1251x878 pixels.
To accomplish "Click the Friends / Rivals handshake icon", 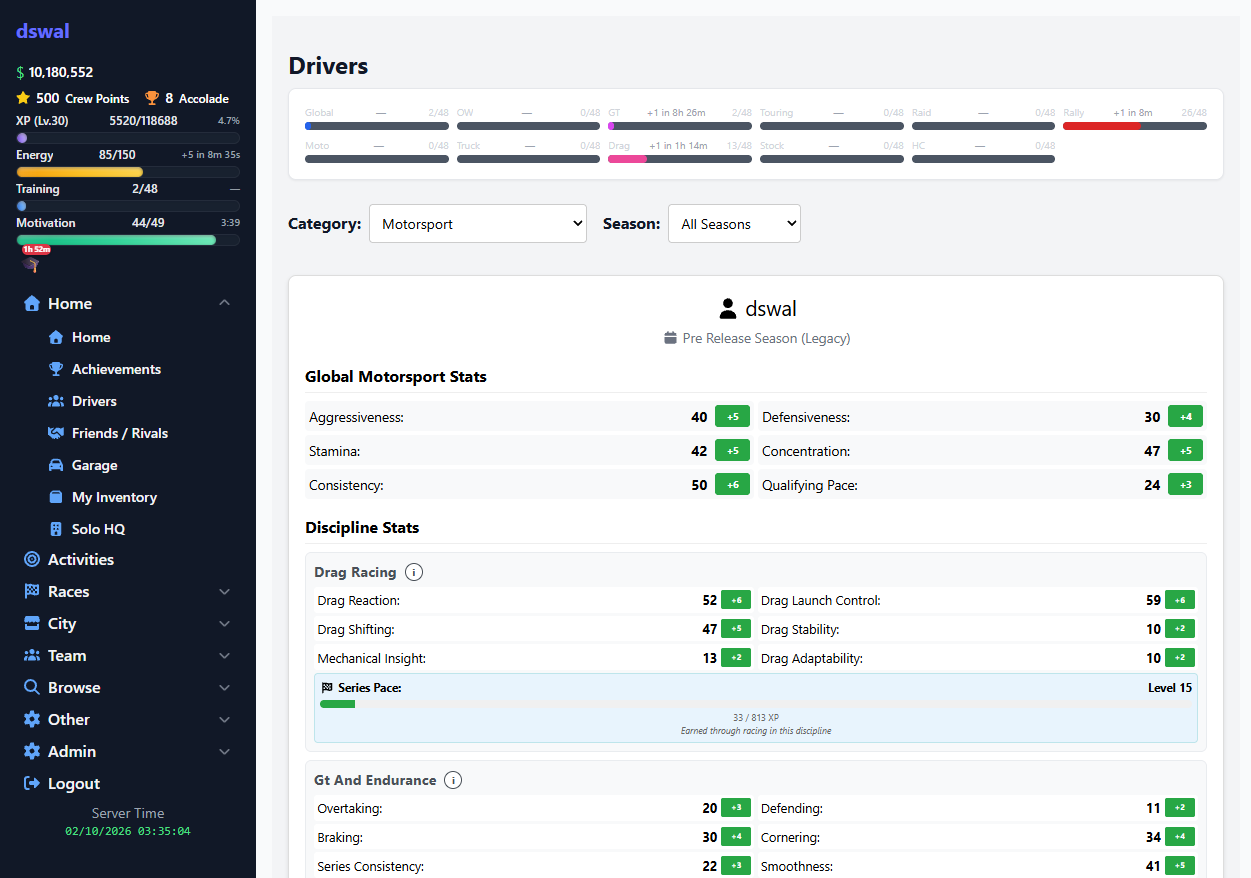I will tap(56, 433).
